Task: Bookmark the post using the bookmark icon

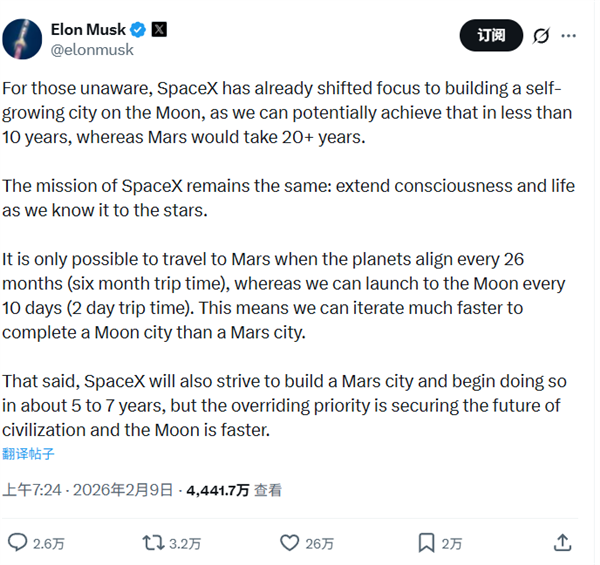Action: [426, 543]
